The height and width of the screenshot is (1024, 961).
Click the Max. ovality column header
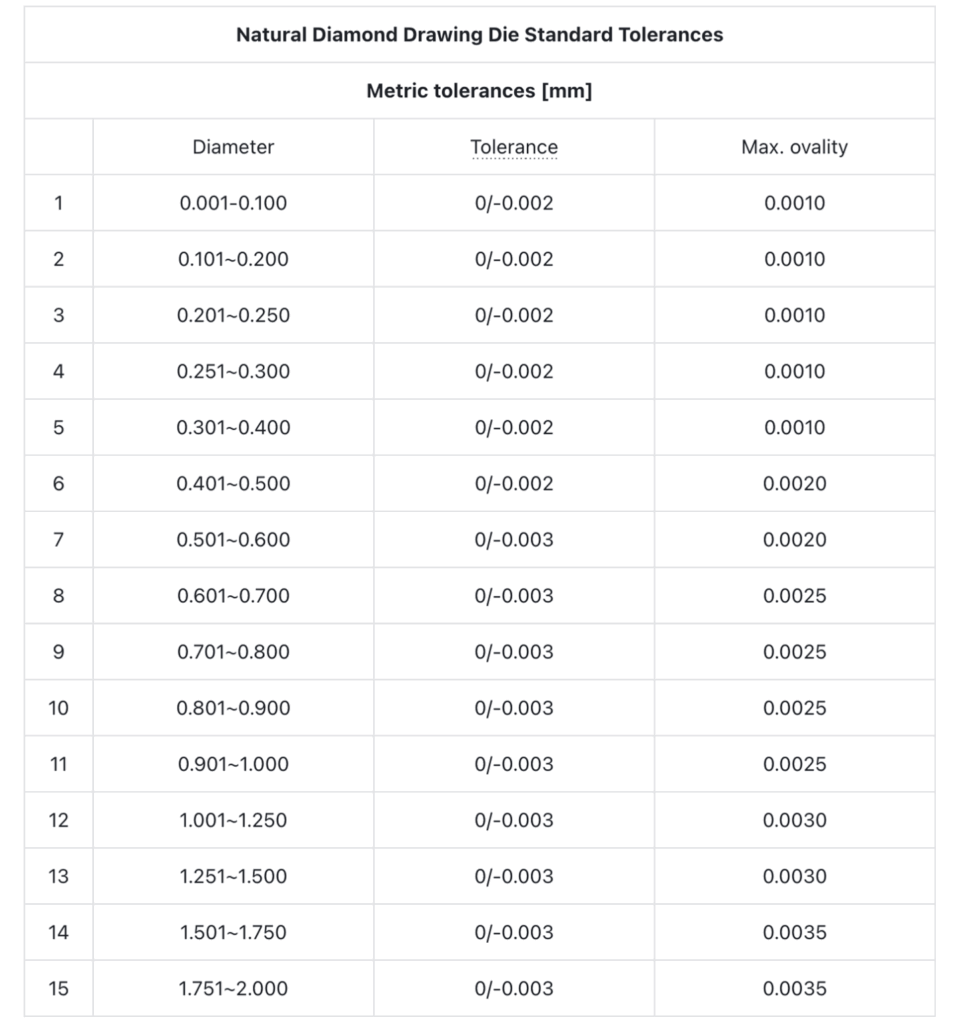click(x=794, y=147)
